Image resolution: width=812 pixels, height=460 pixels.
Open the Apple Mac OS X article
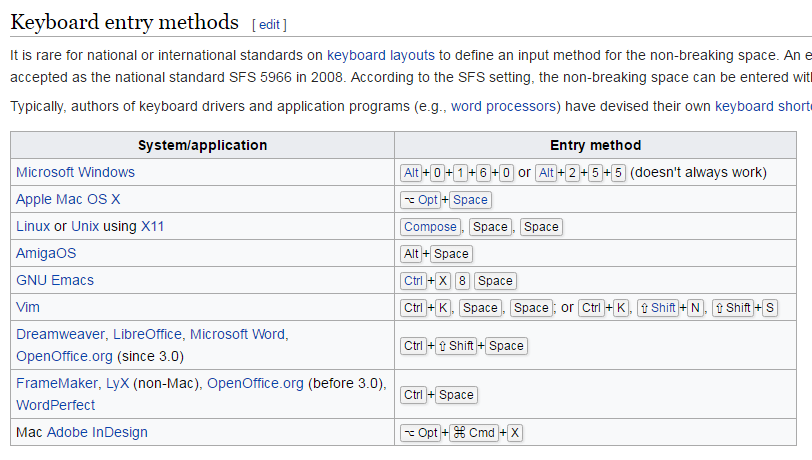pos(68,199)
